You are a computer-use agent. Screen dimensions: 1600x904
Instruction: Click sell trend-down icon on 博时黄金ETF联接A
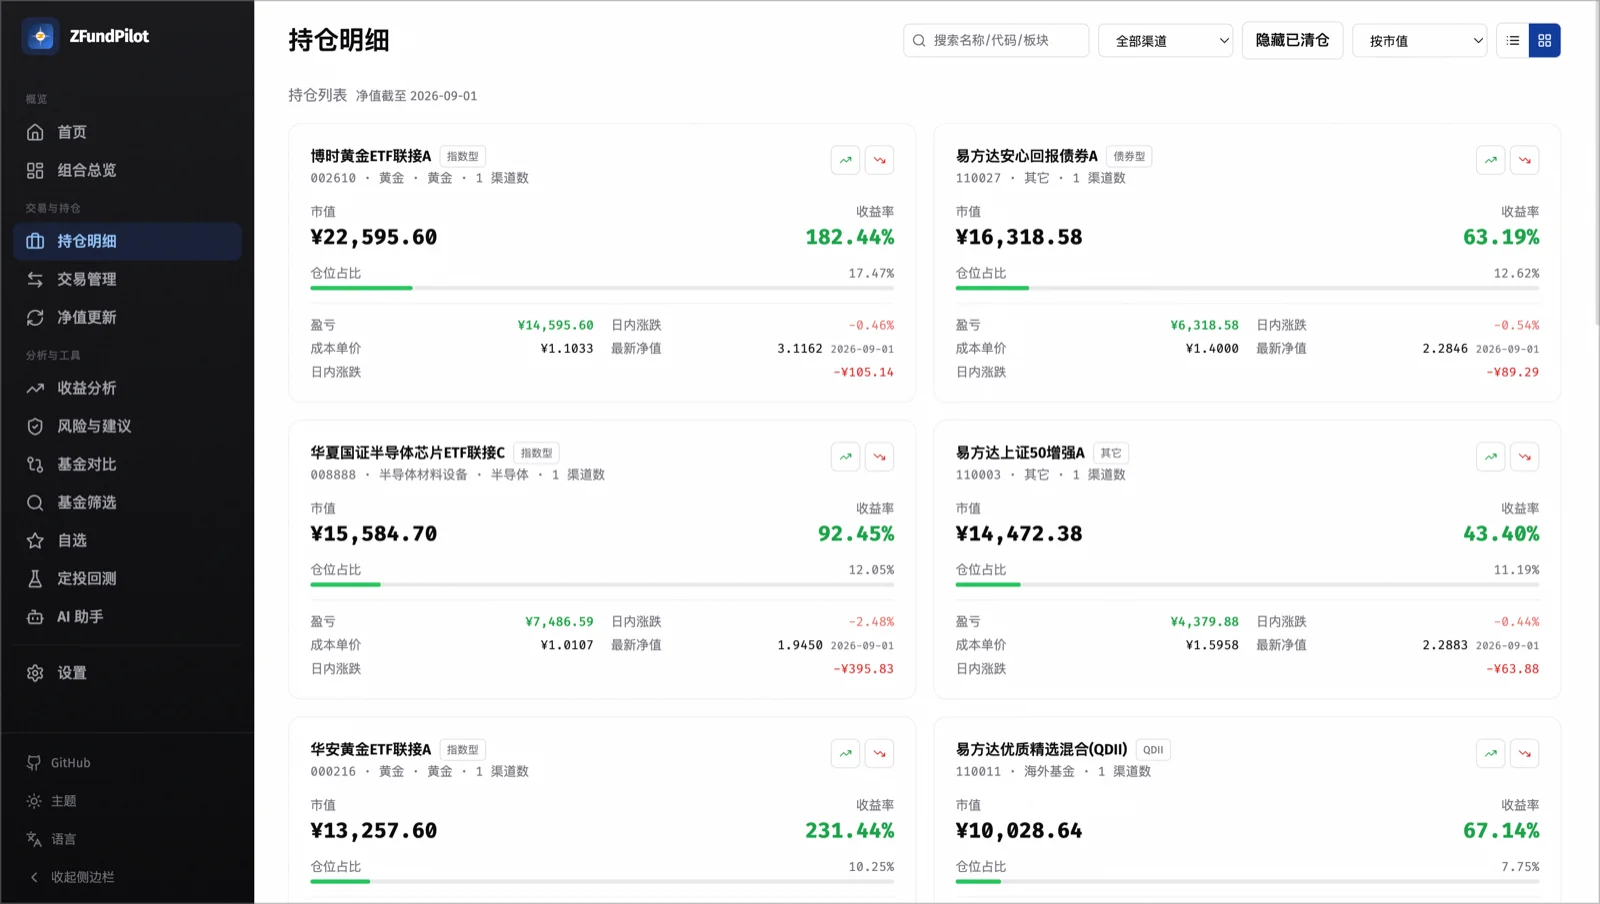[880, 160]
